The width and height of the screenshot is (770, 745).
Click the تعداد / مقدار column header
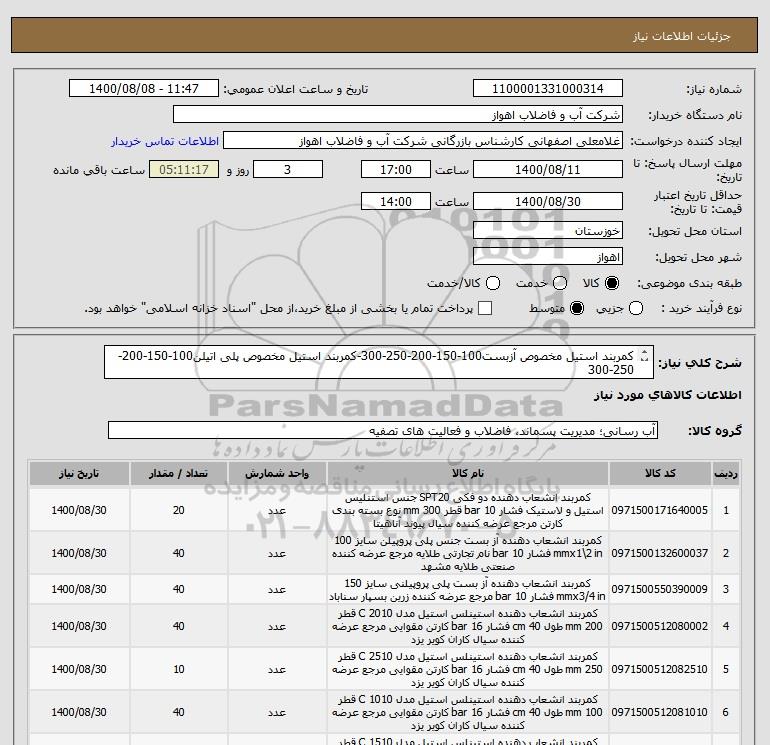(x=178, y=473)
